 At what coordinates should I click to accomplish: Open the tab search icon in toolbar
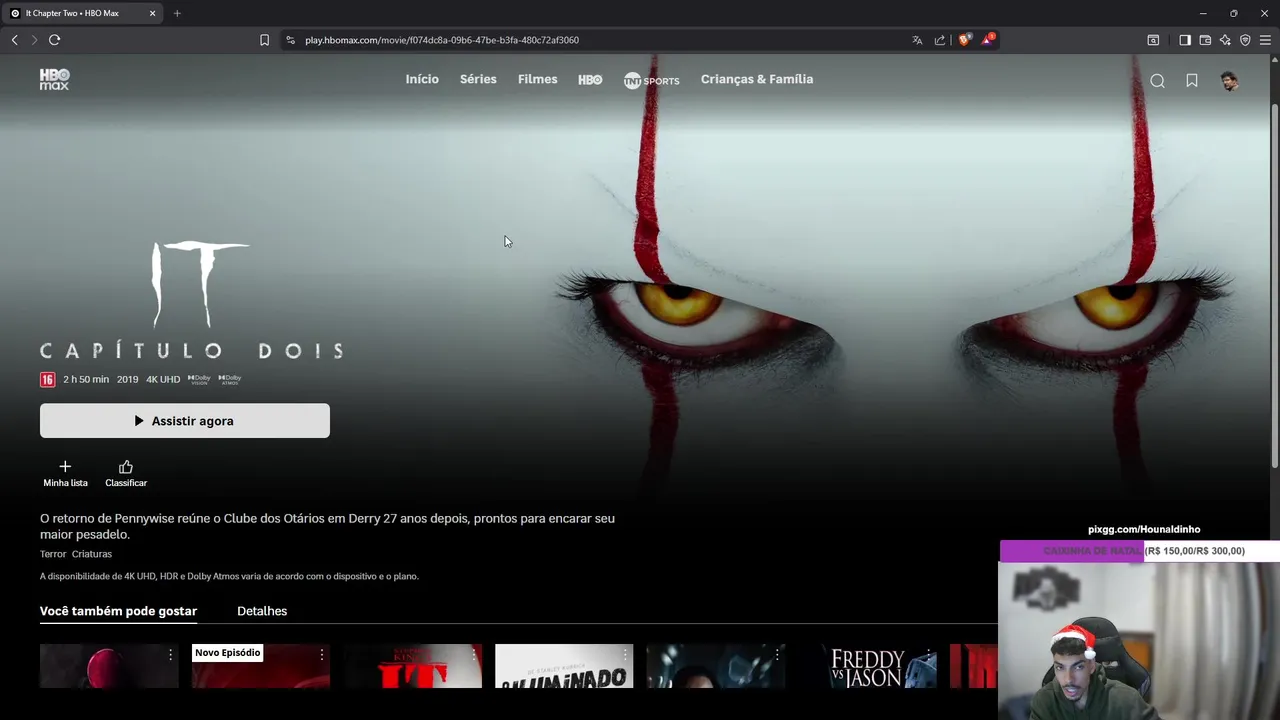pyautogui.click(x=1153, y=40)
